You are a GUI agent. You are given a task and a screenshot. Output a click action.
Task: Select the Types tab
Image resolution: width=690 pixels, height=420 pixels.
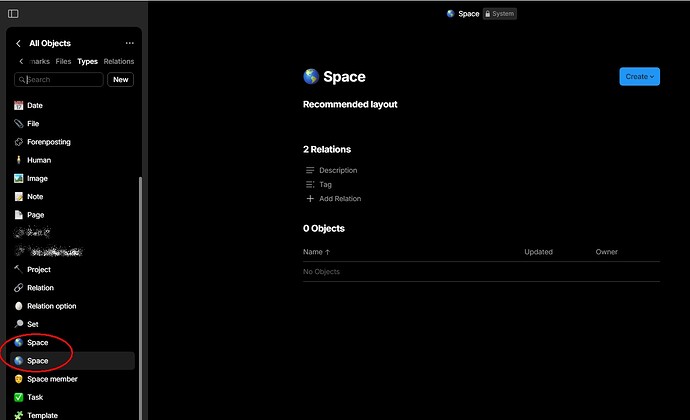pyautogui.click(x=87, y=61)
